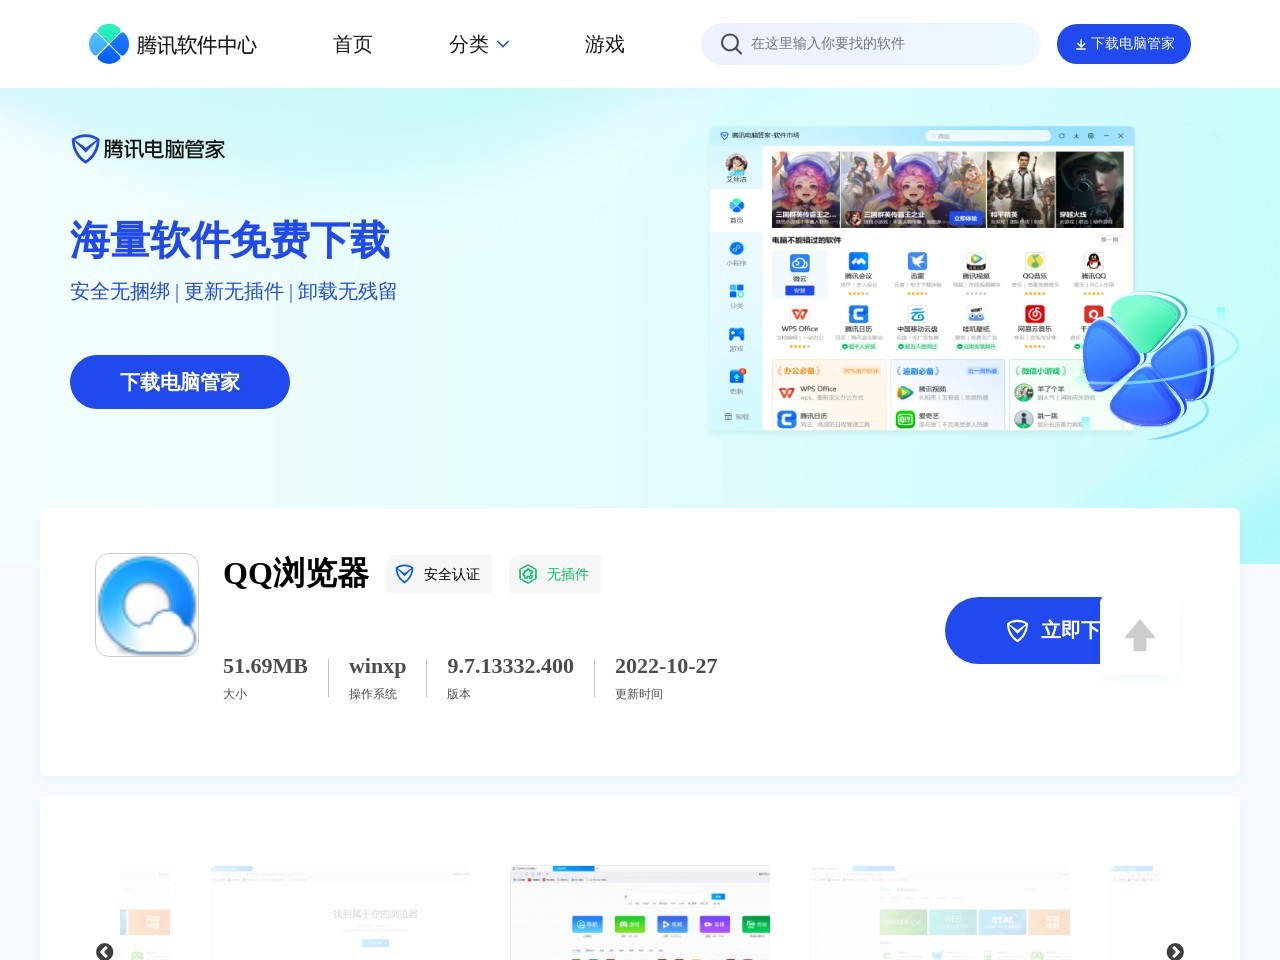Open the 分类 dropdown menu
Image resolution: width=1280 pixels, height=960 pixels.
[478, 44]
